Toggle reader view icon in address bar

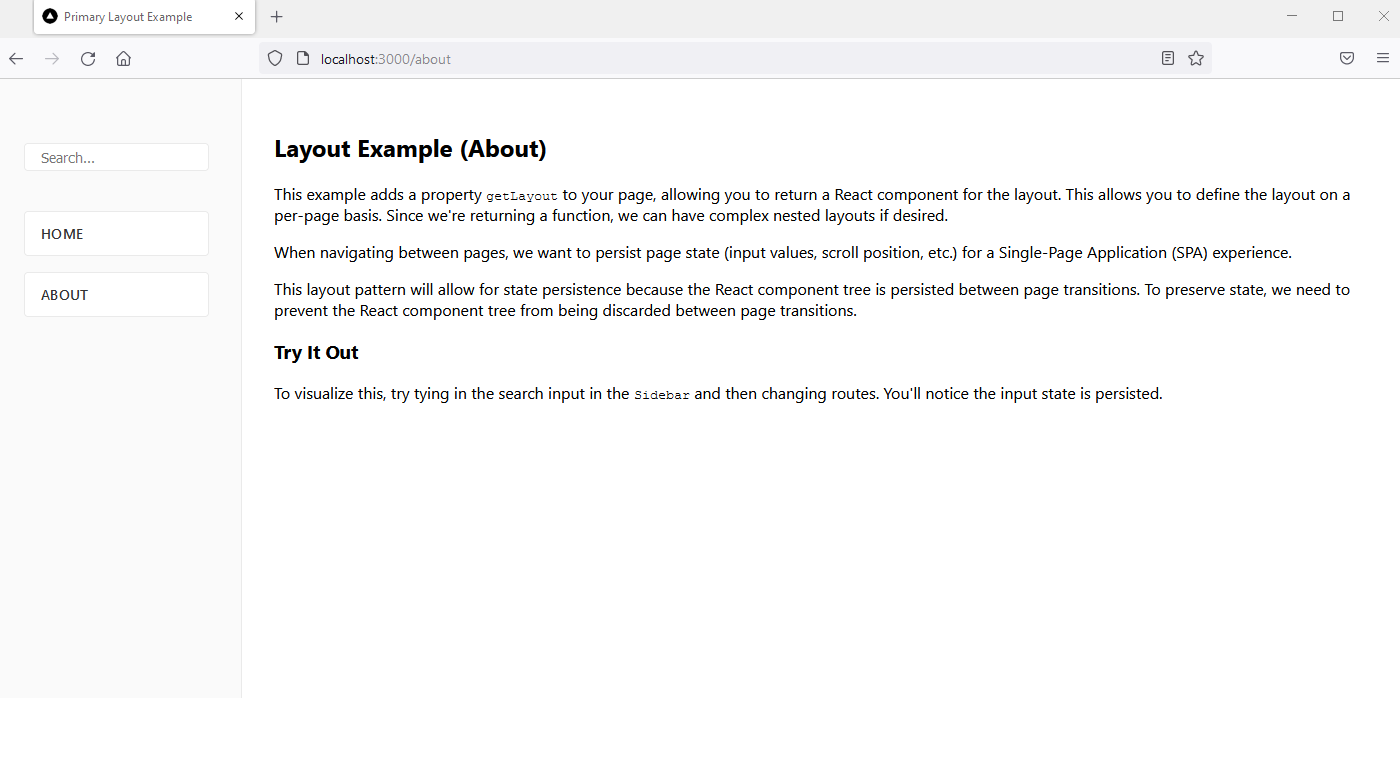point(1168,59)
